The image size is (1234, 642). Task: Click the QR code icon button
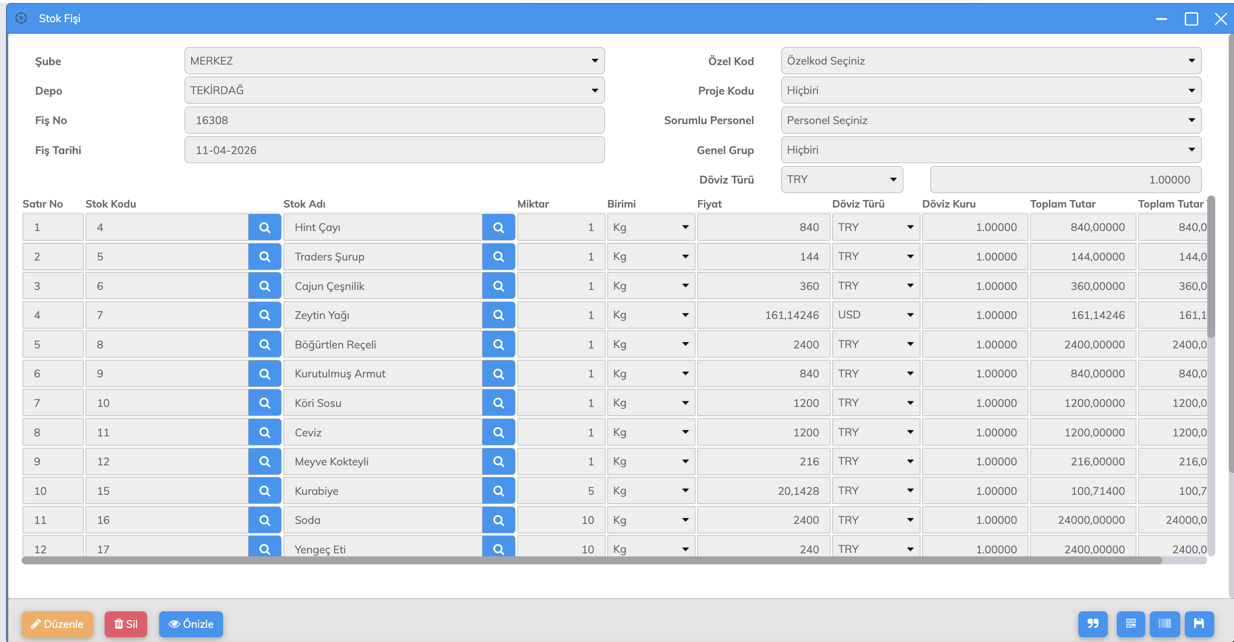point(1130,624)
